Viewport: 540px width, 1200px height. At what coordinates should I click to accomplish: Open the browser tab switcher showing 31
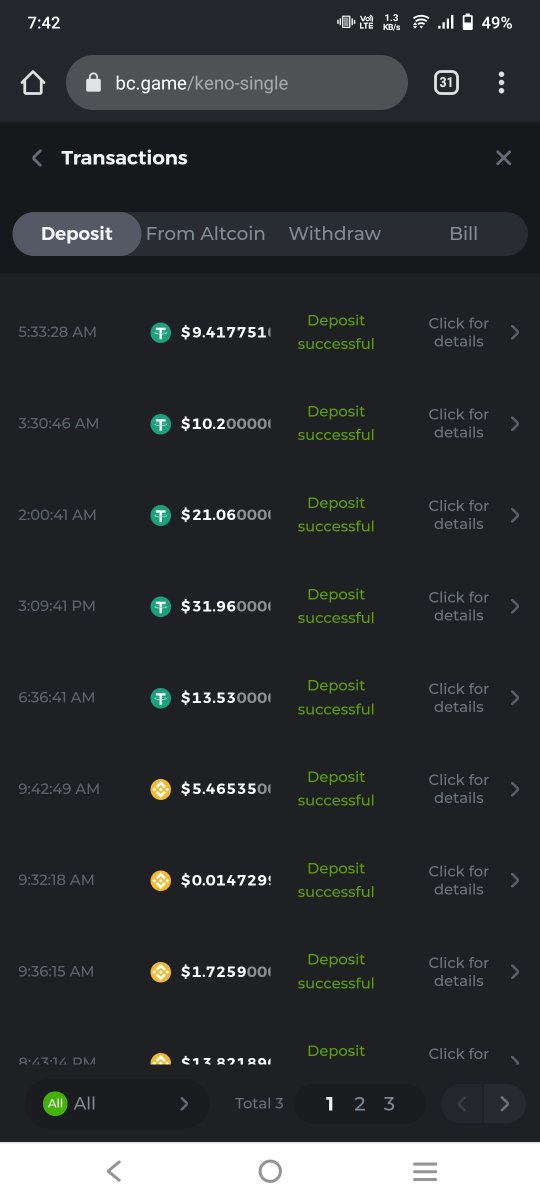(446, 83)
